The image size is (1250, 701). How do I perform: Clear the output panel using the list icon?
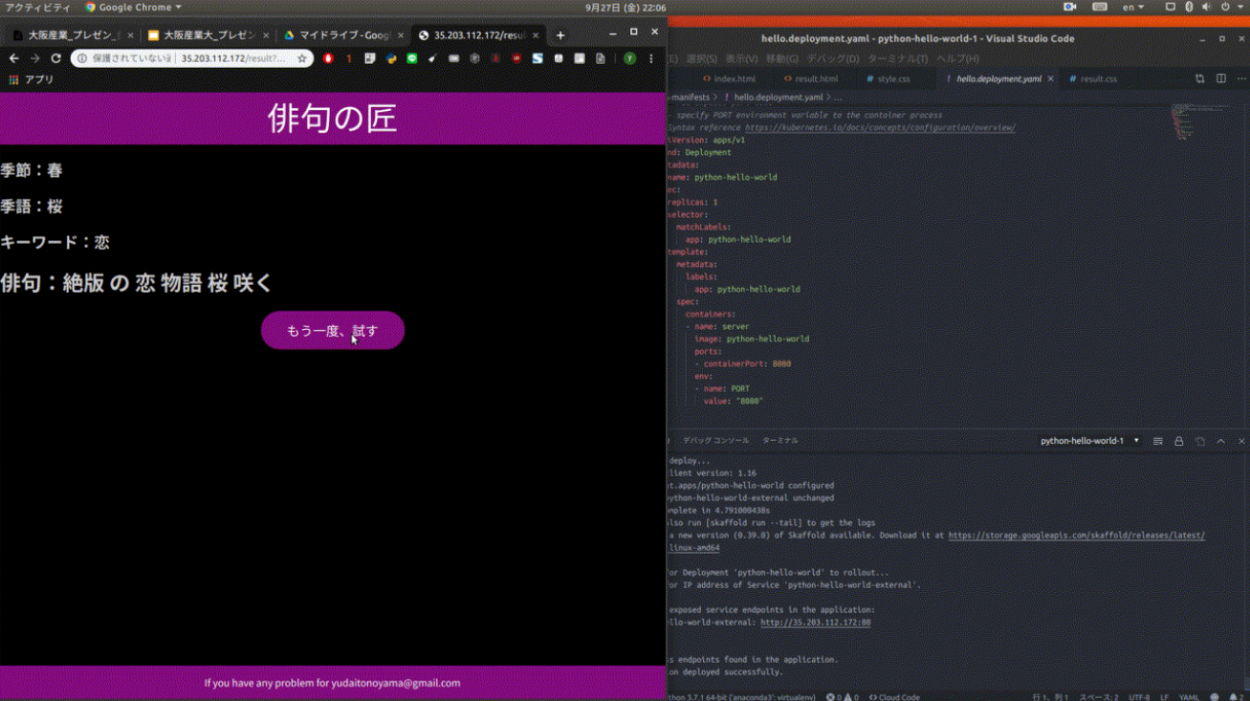coord(1158,441)
